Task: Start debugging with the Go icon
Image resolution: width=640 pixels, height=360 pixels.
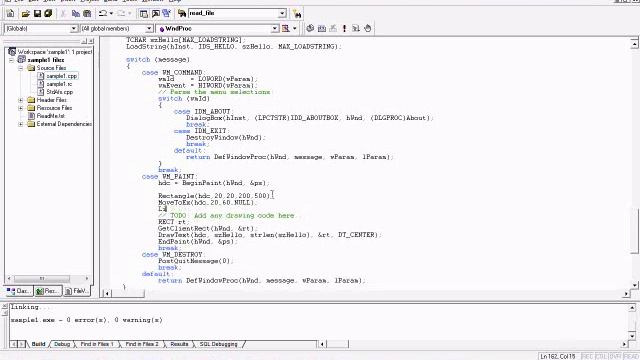Action: point(356,28)
